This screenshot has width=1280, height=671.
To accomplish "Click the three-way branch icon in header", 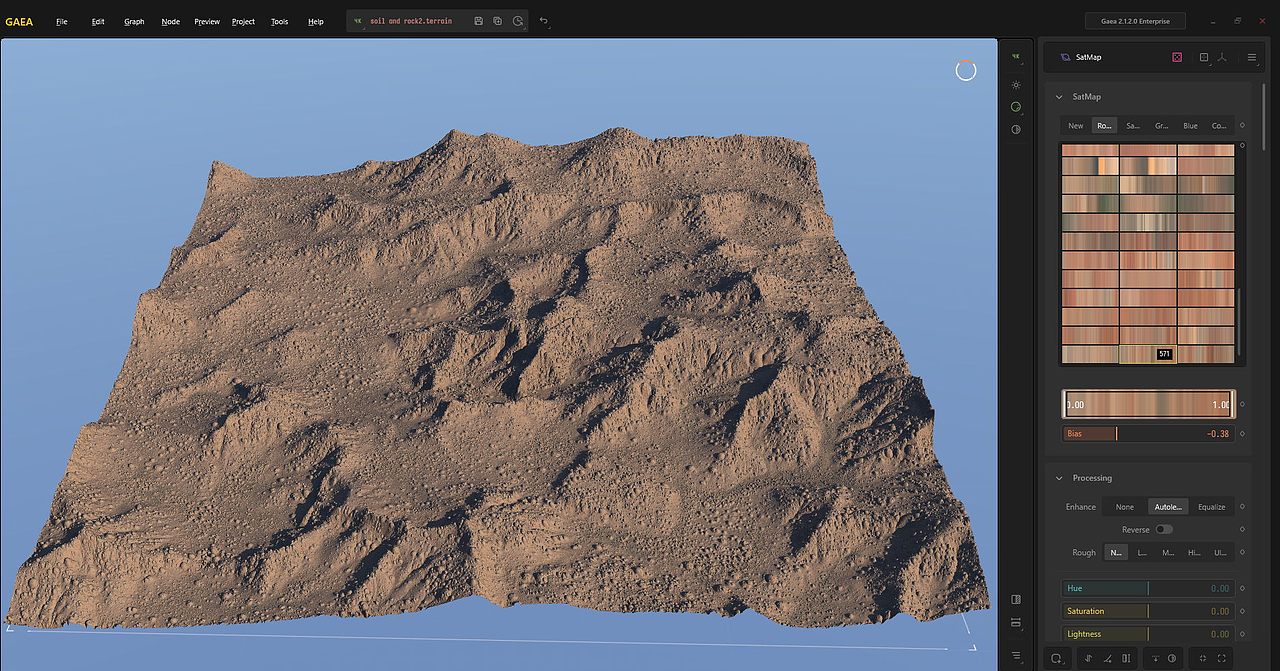I will point(1222,57).
